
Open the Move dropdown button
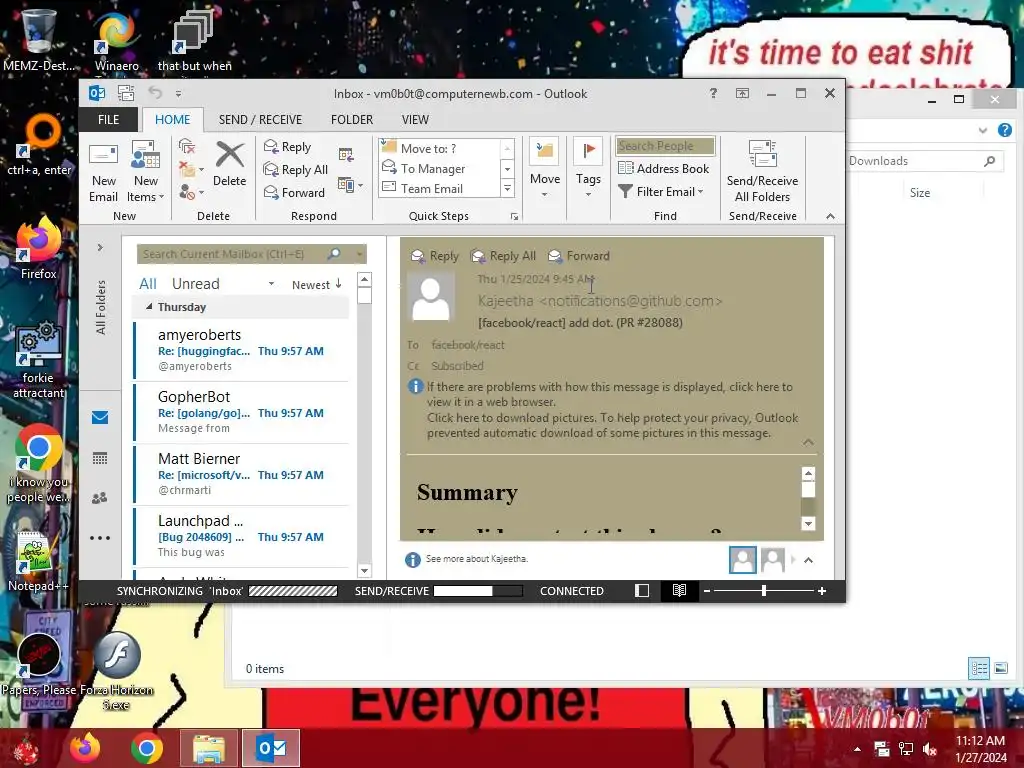click(545, 170)
